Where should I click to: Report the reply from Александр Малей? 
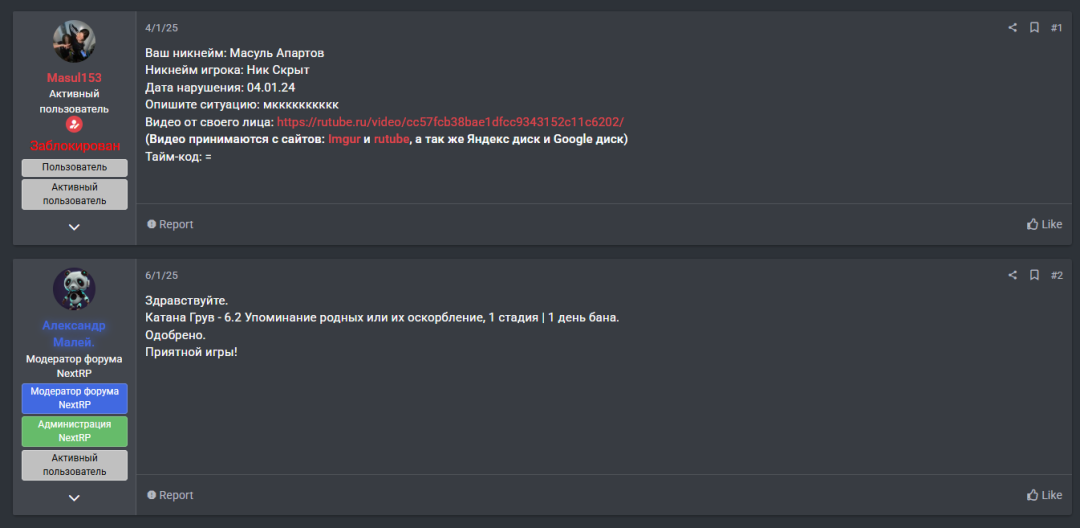(170, 495)
